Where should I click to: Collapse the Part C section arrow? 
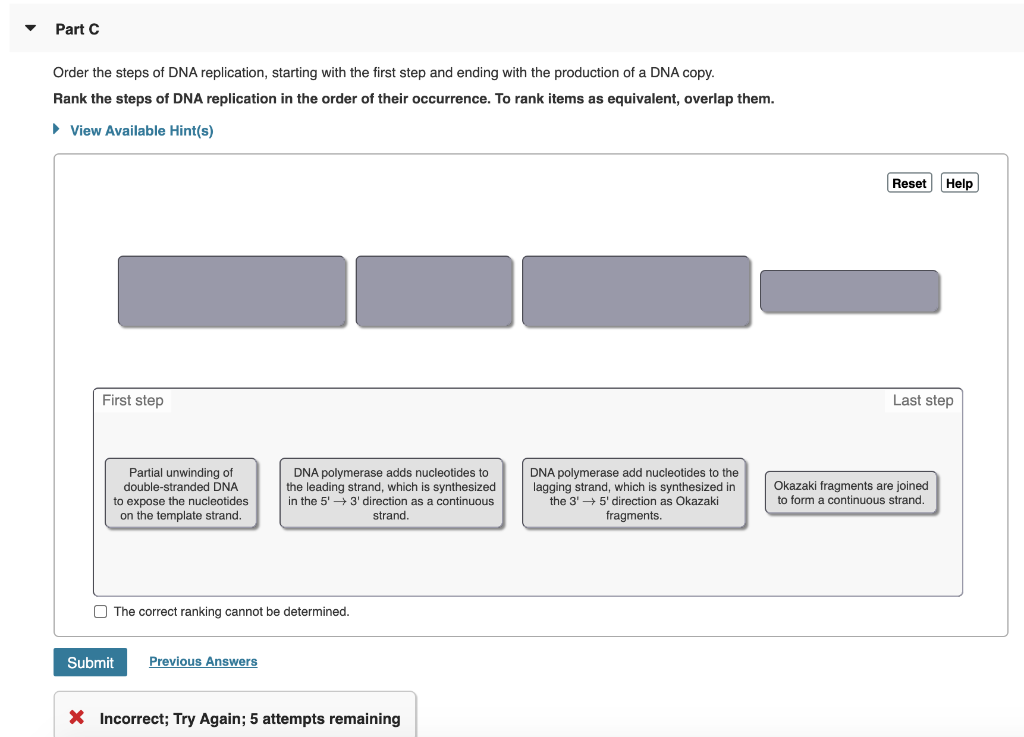30,28
